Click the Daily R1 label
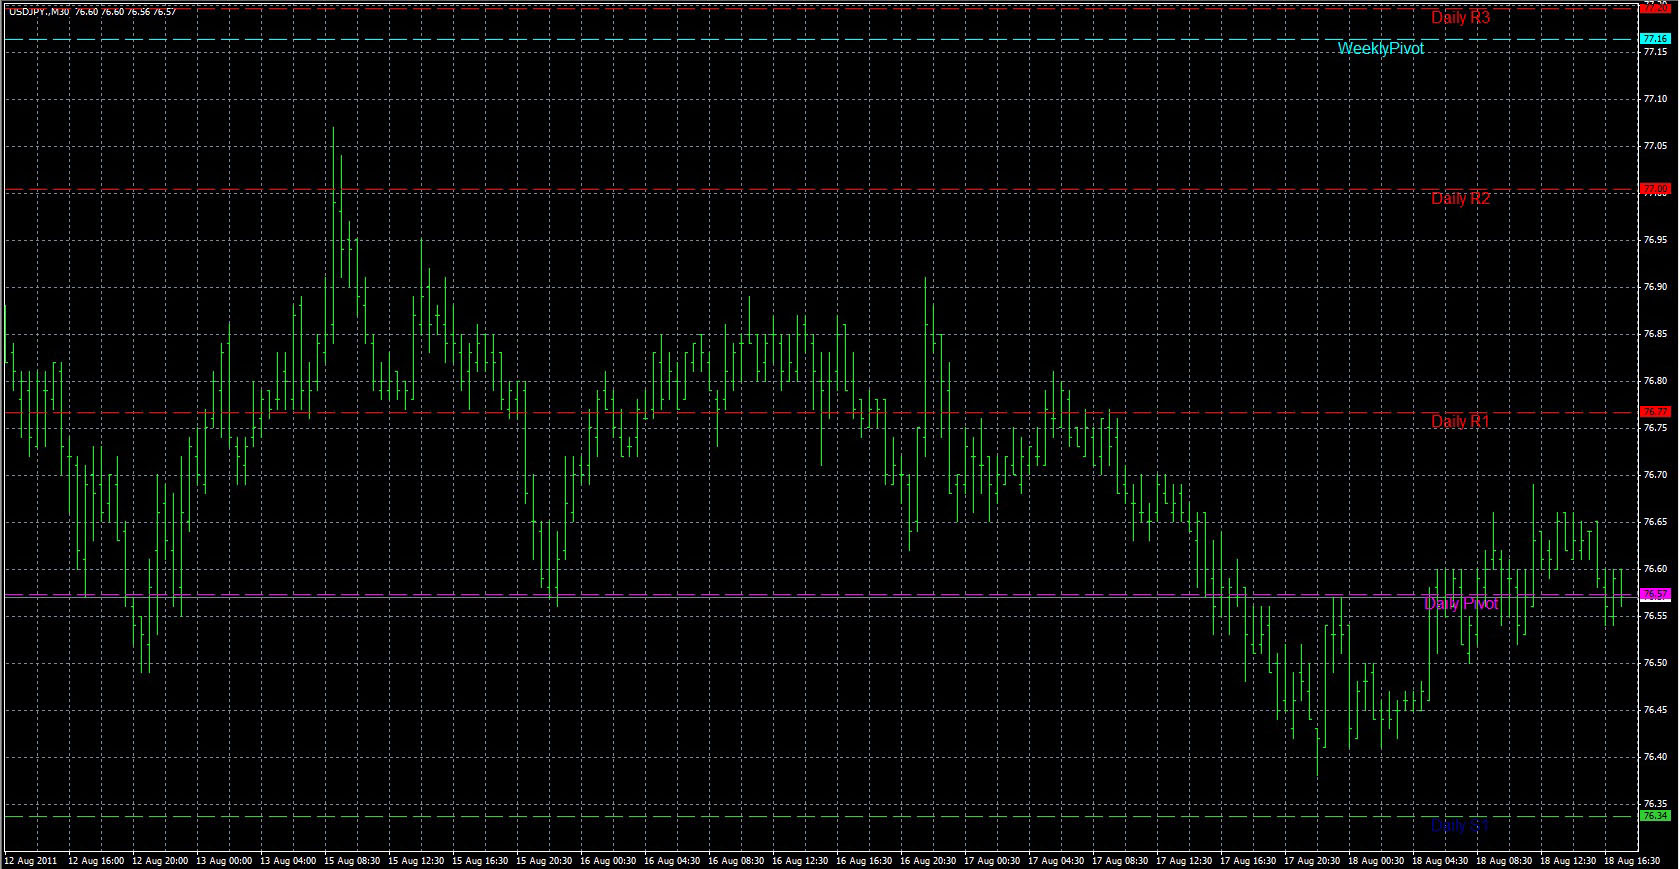Image resolution: width=1680 pixels, height=869 pixels. 1460,421
